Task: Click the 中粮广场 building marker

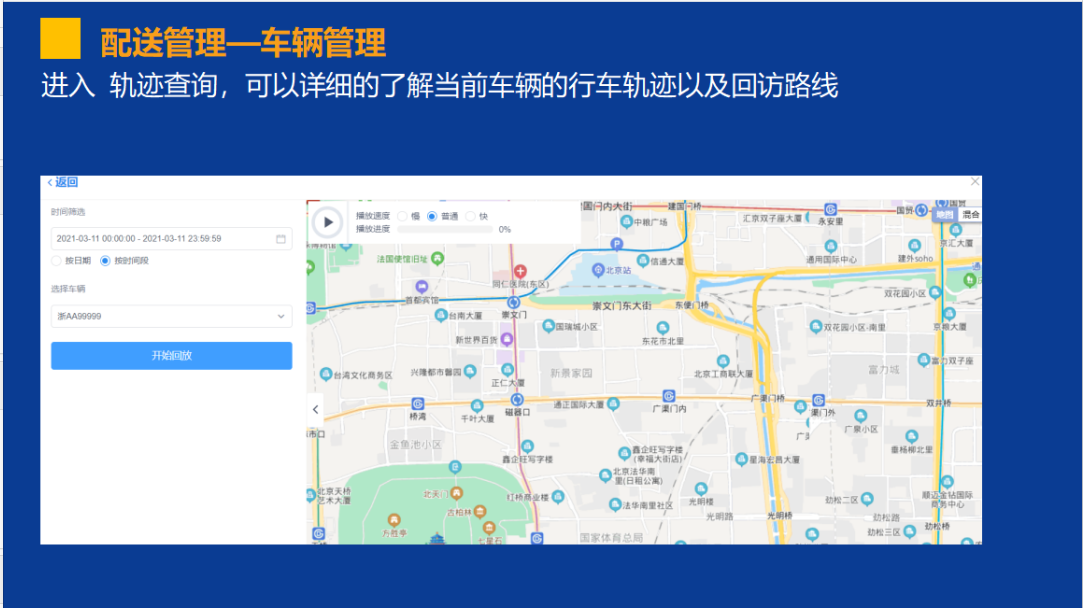Action: [x=626, y=222]
